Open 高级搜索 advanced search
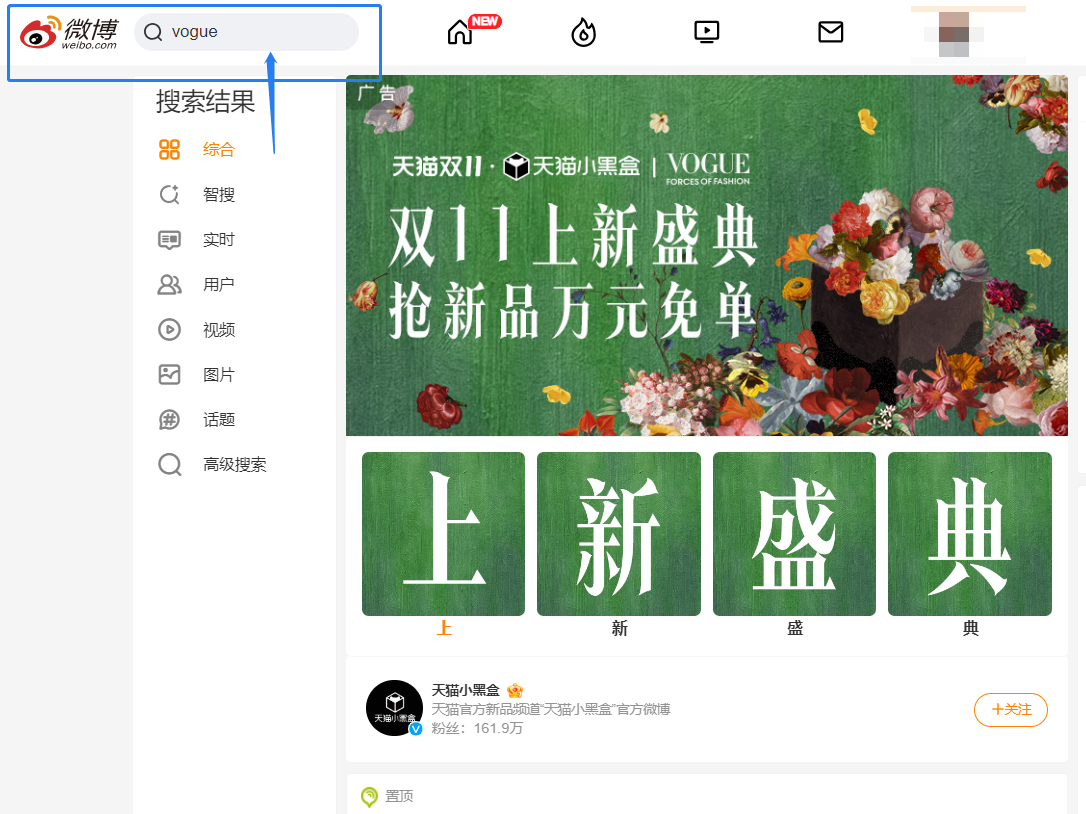 tap(235, 465)
